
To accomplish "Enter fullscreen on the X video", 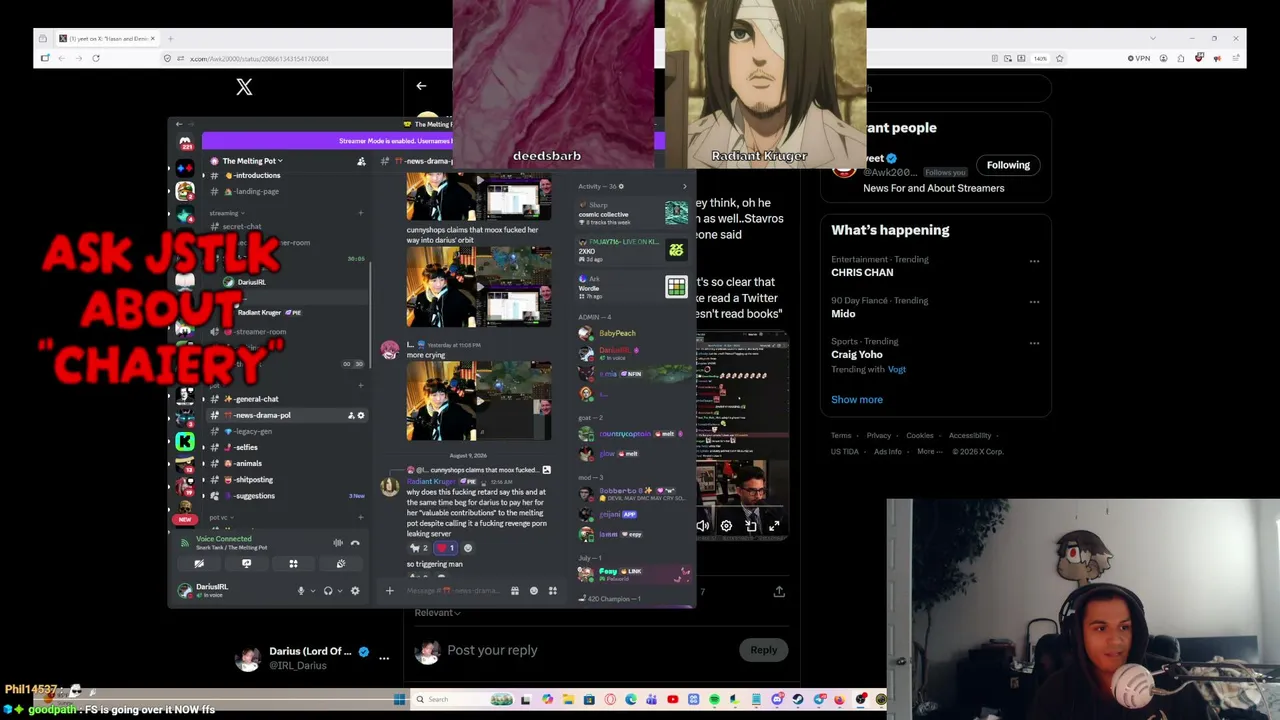I will click(x=774, y=525).
